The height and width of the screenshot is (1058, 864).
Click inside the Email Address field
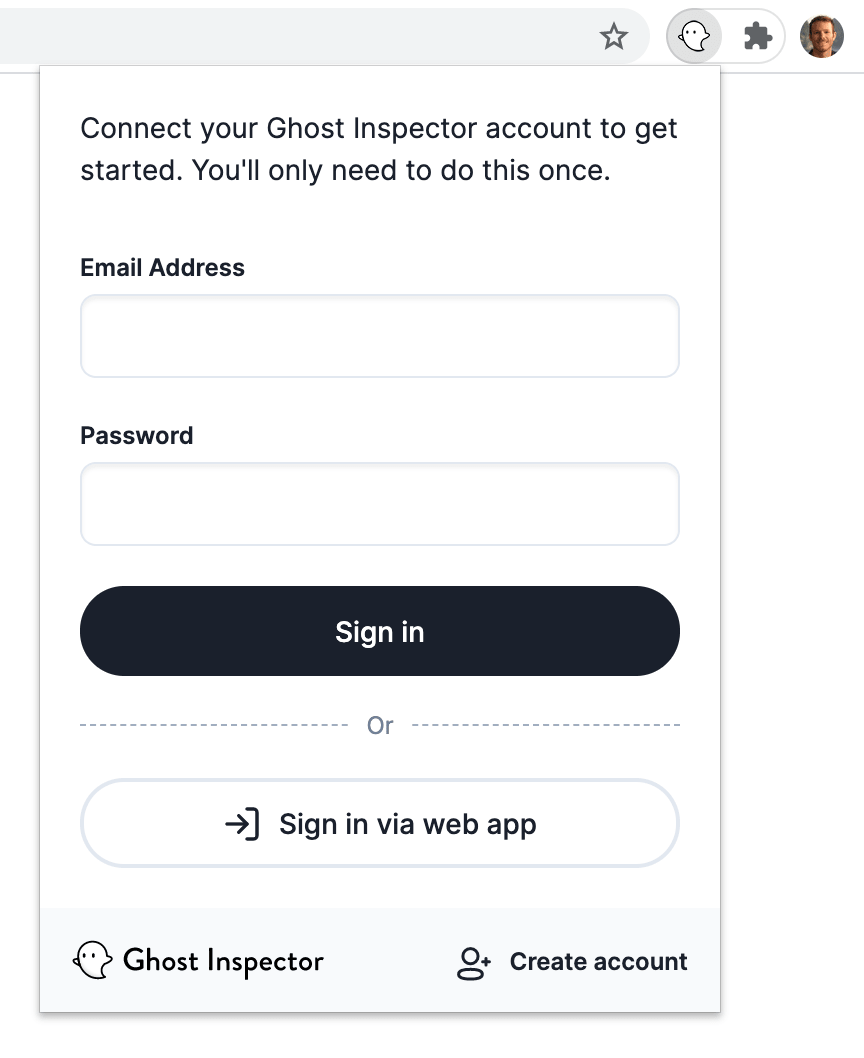coord(380,336)
